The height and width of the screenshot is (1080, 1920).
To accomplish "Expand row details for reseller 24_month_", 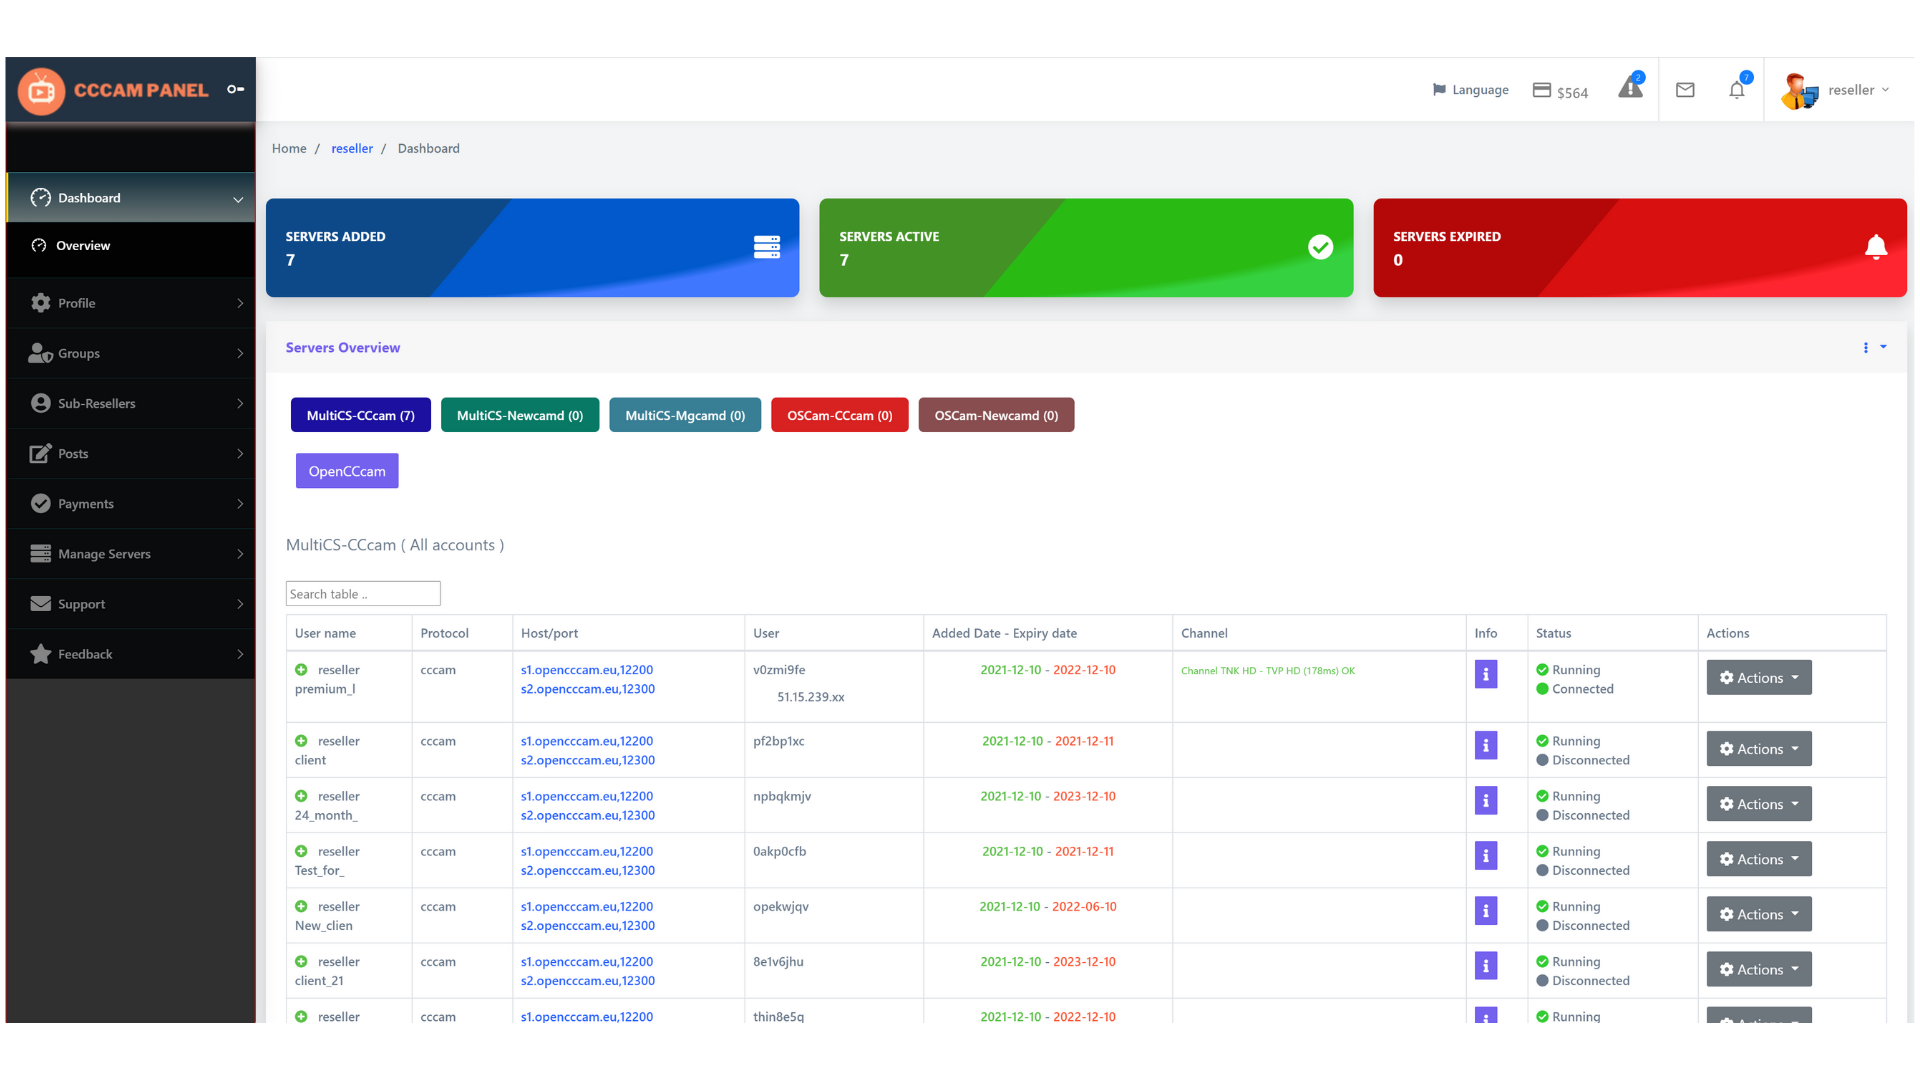I will click(301, 796).
